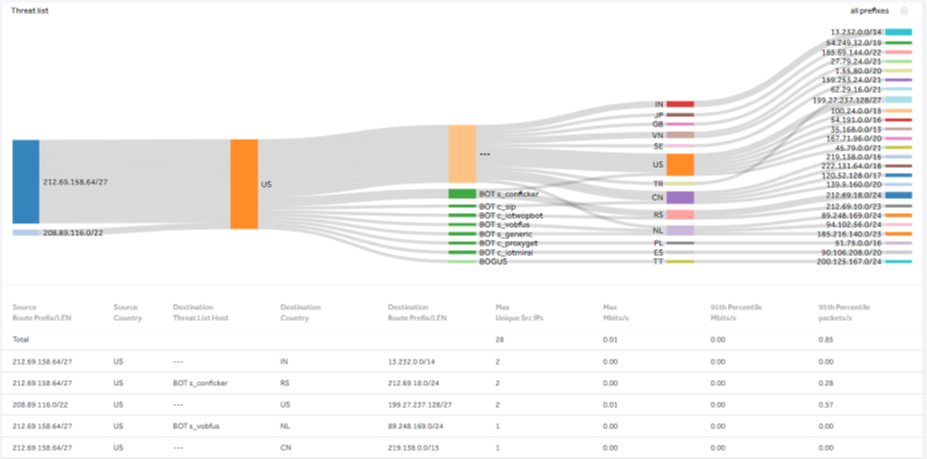Select the light blue 208.89.116.0/22 source node
This screenshot has width=927, height=459.
(25, 232)
